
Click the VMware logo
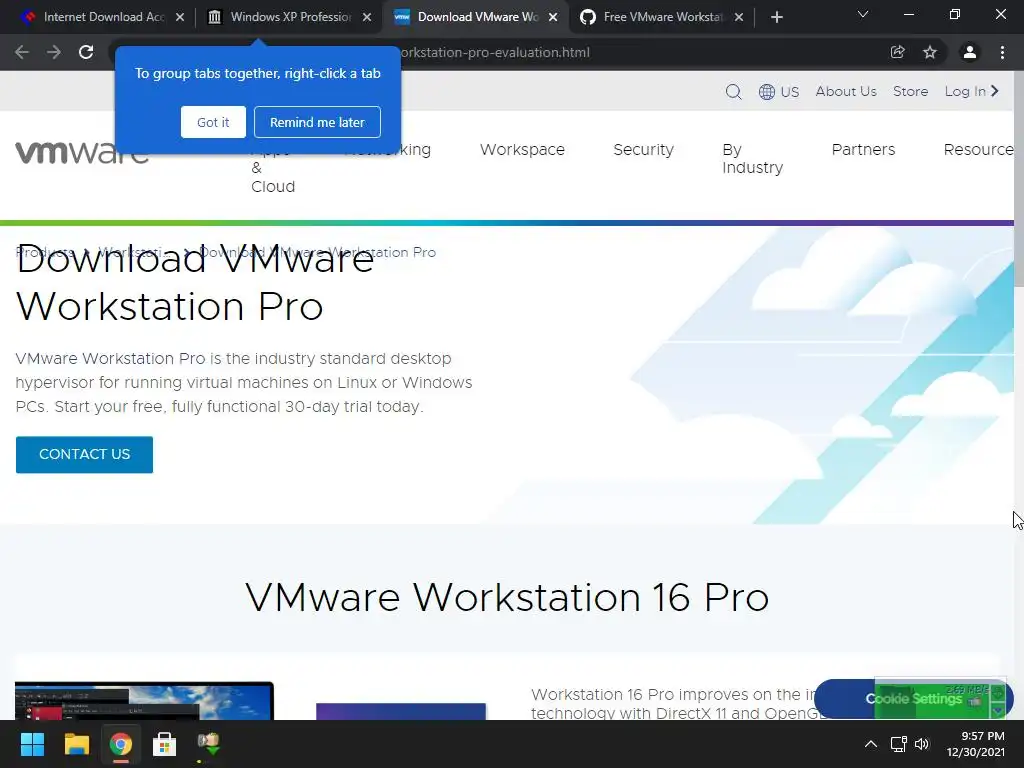82,152
